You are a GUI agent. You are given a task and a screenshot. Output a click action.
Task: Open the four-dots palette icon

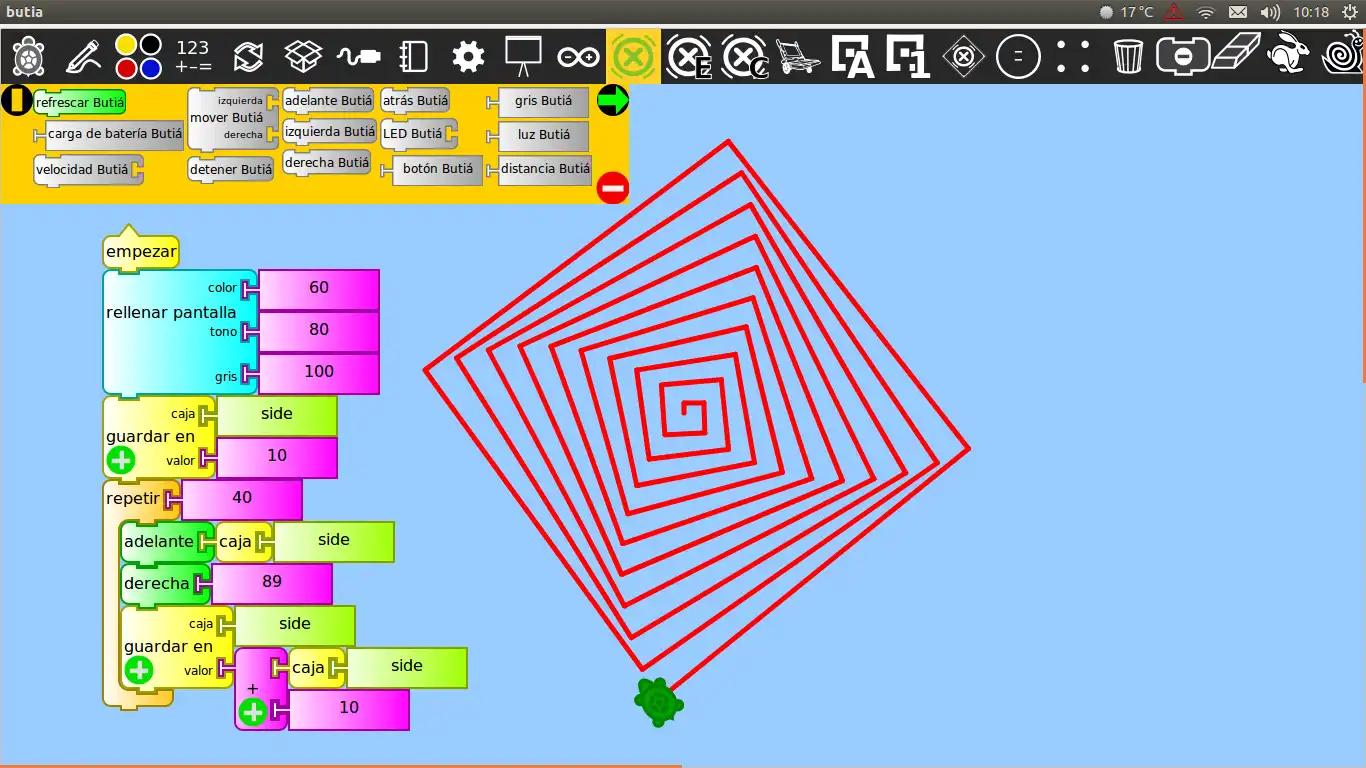pyautogui.click(x=1073, y=56)
